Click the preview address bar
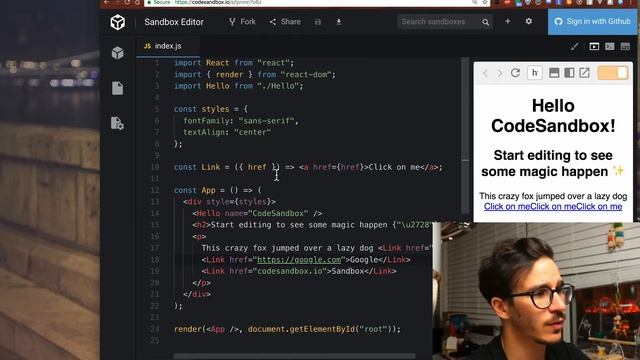 535,73
